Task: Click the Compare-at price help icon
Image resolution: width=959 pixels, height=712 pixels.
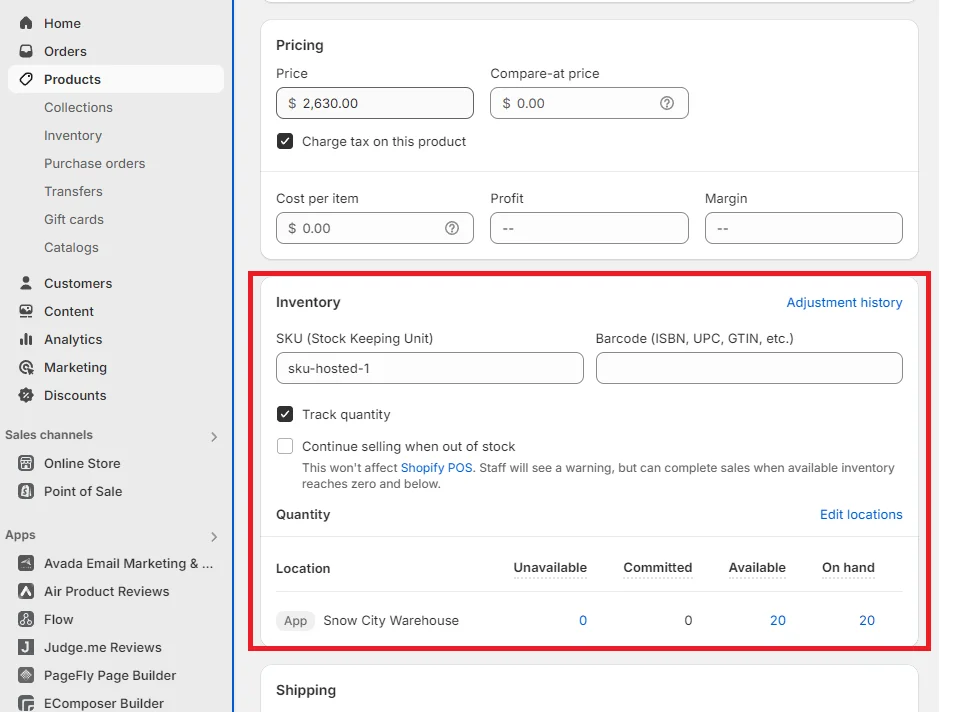Action: 667,103
